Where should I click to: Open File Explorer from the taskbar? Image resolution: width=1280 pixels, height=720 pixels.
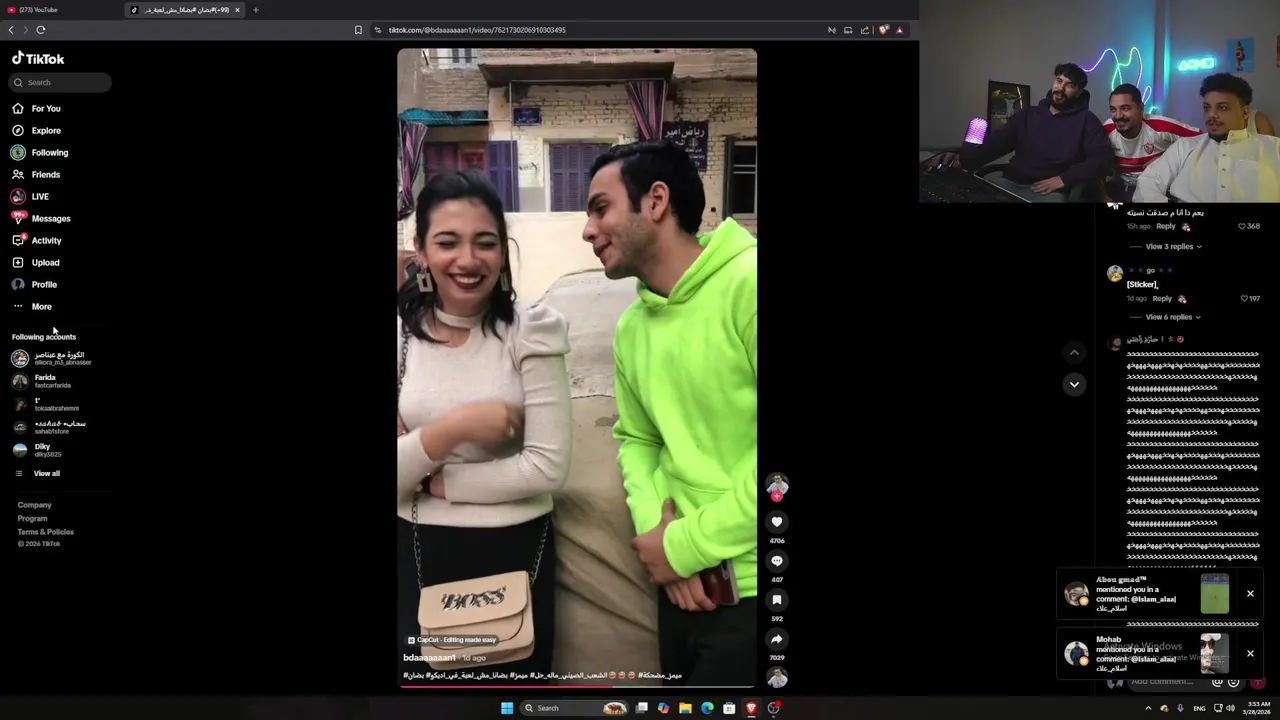pos(685,708)
